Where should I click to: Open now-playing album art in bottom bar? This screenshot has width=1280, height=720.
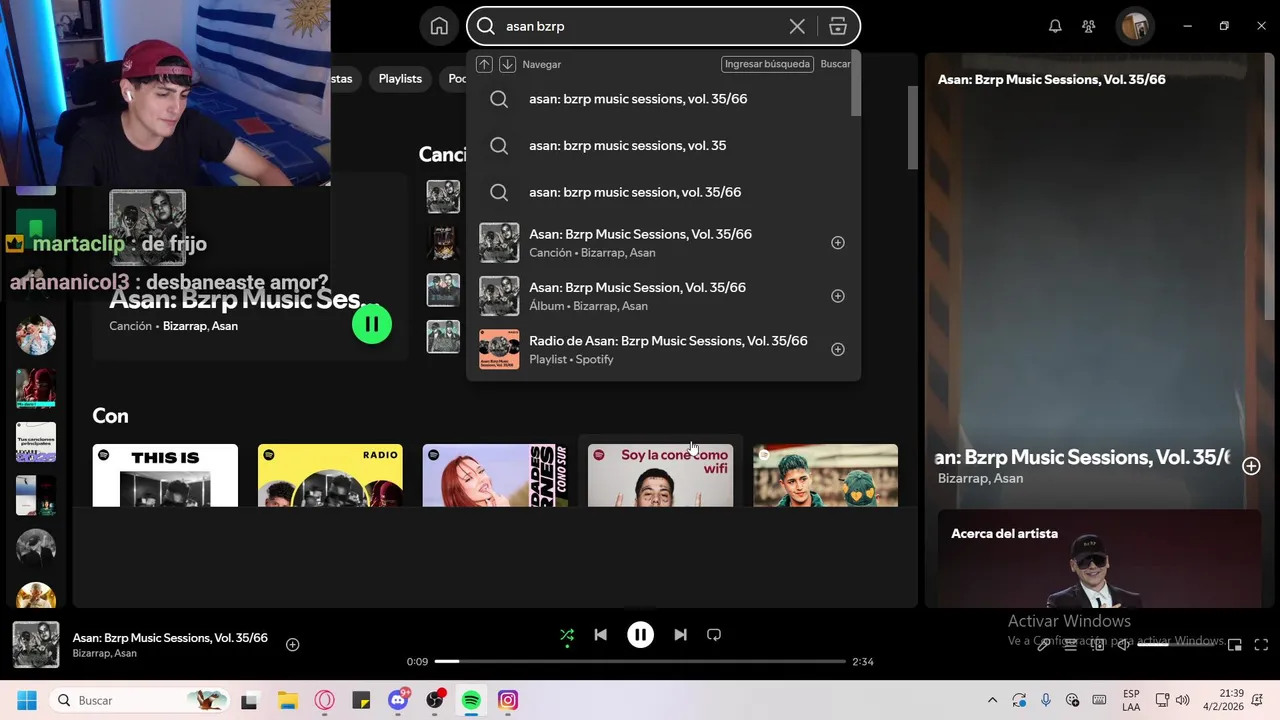36,645
